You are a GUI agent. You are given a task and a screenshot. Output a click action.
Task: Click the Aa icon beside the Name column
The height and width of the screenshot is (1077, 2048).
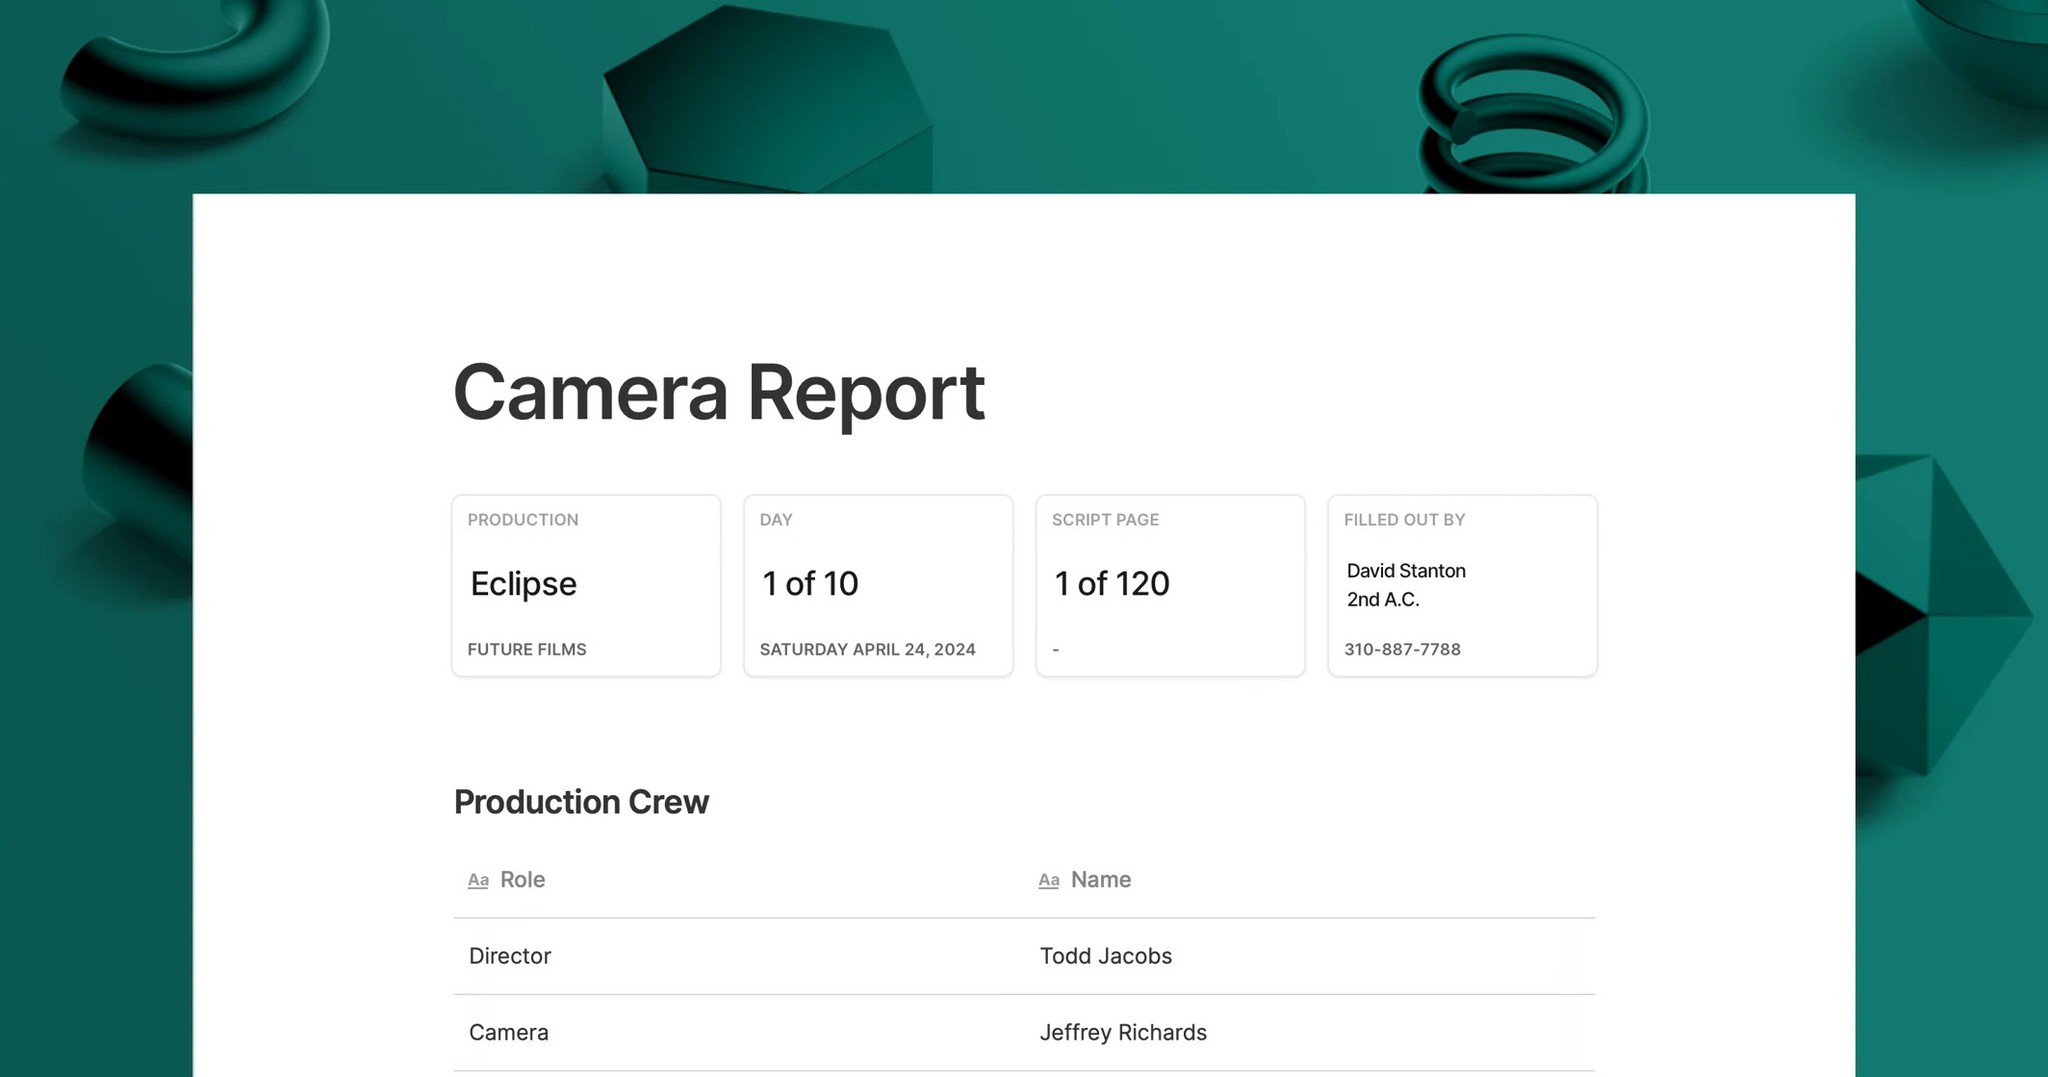tap(1049, 880)
